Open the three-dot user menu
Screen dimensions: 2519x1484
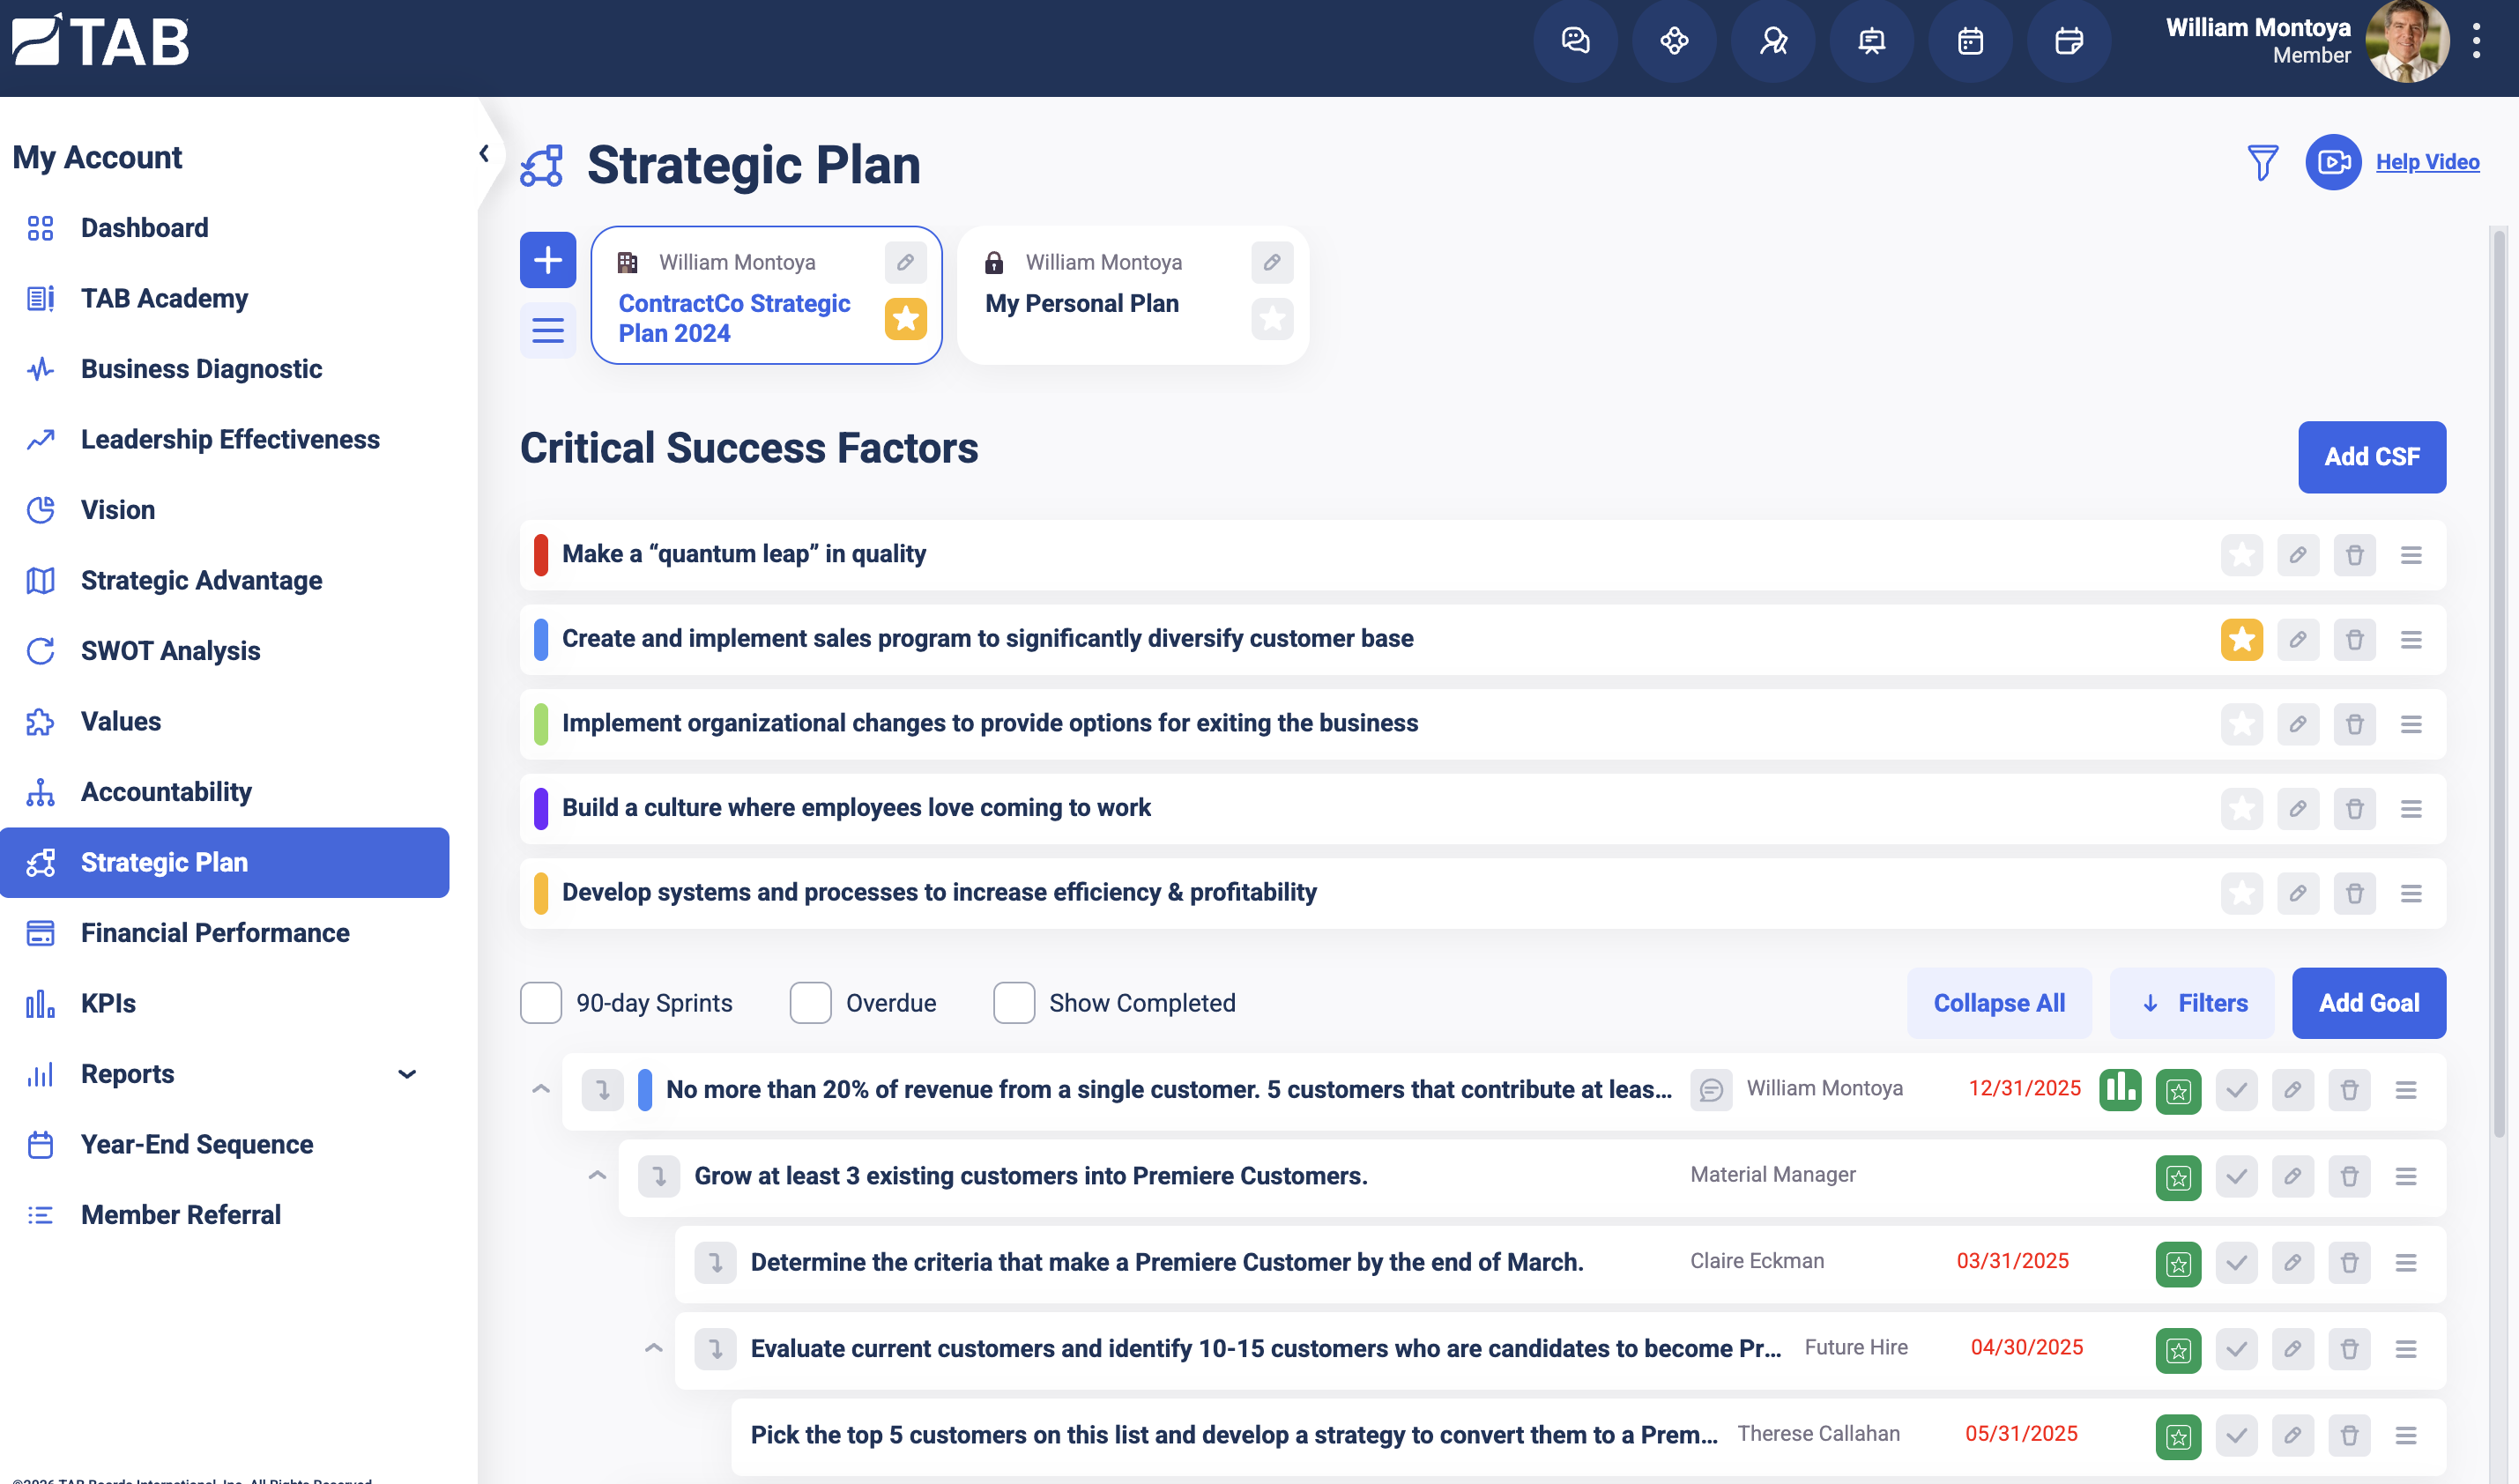[x=2476, y=41]
